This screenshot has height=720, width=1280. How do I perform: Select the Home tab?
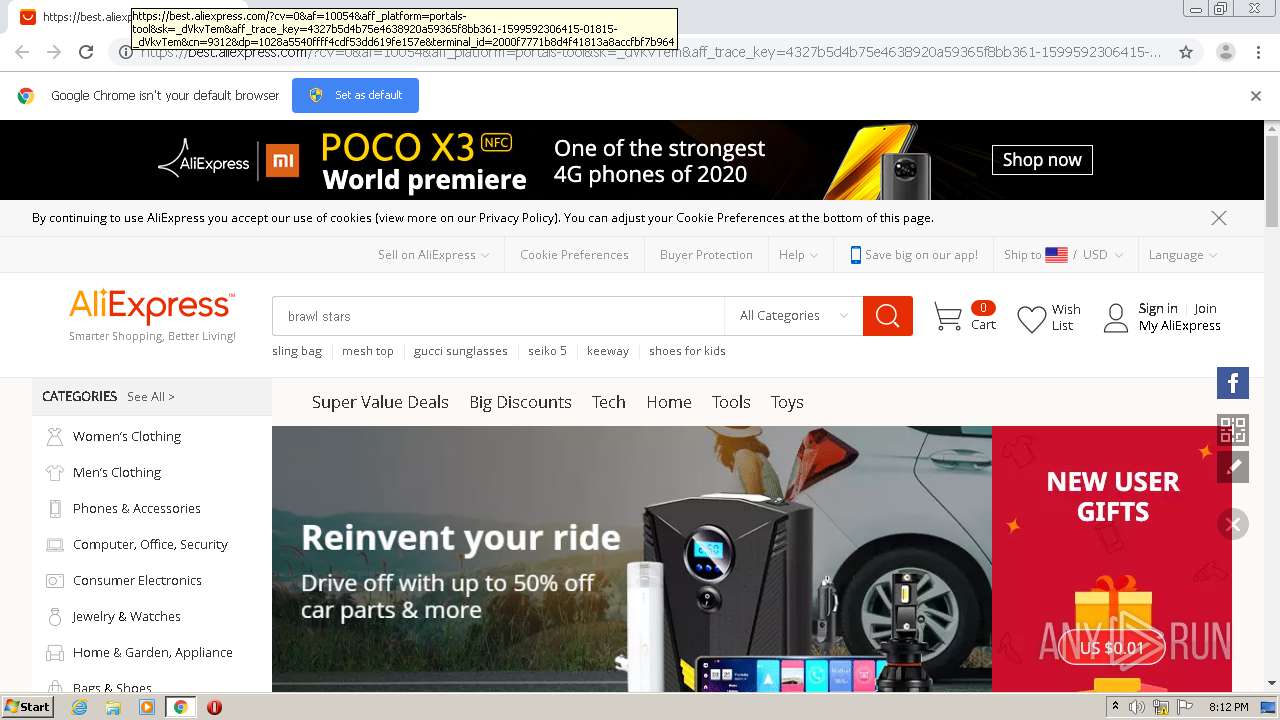coord(669,402)
